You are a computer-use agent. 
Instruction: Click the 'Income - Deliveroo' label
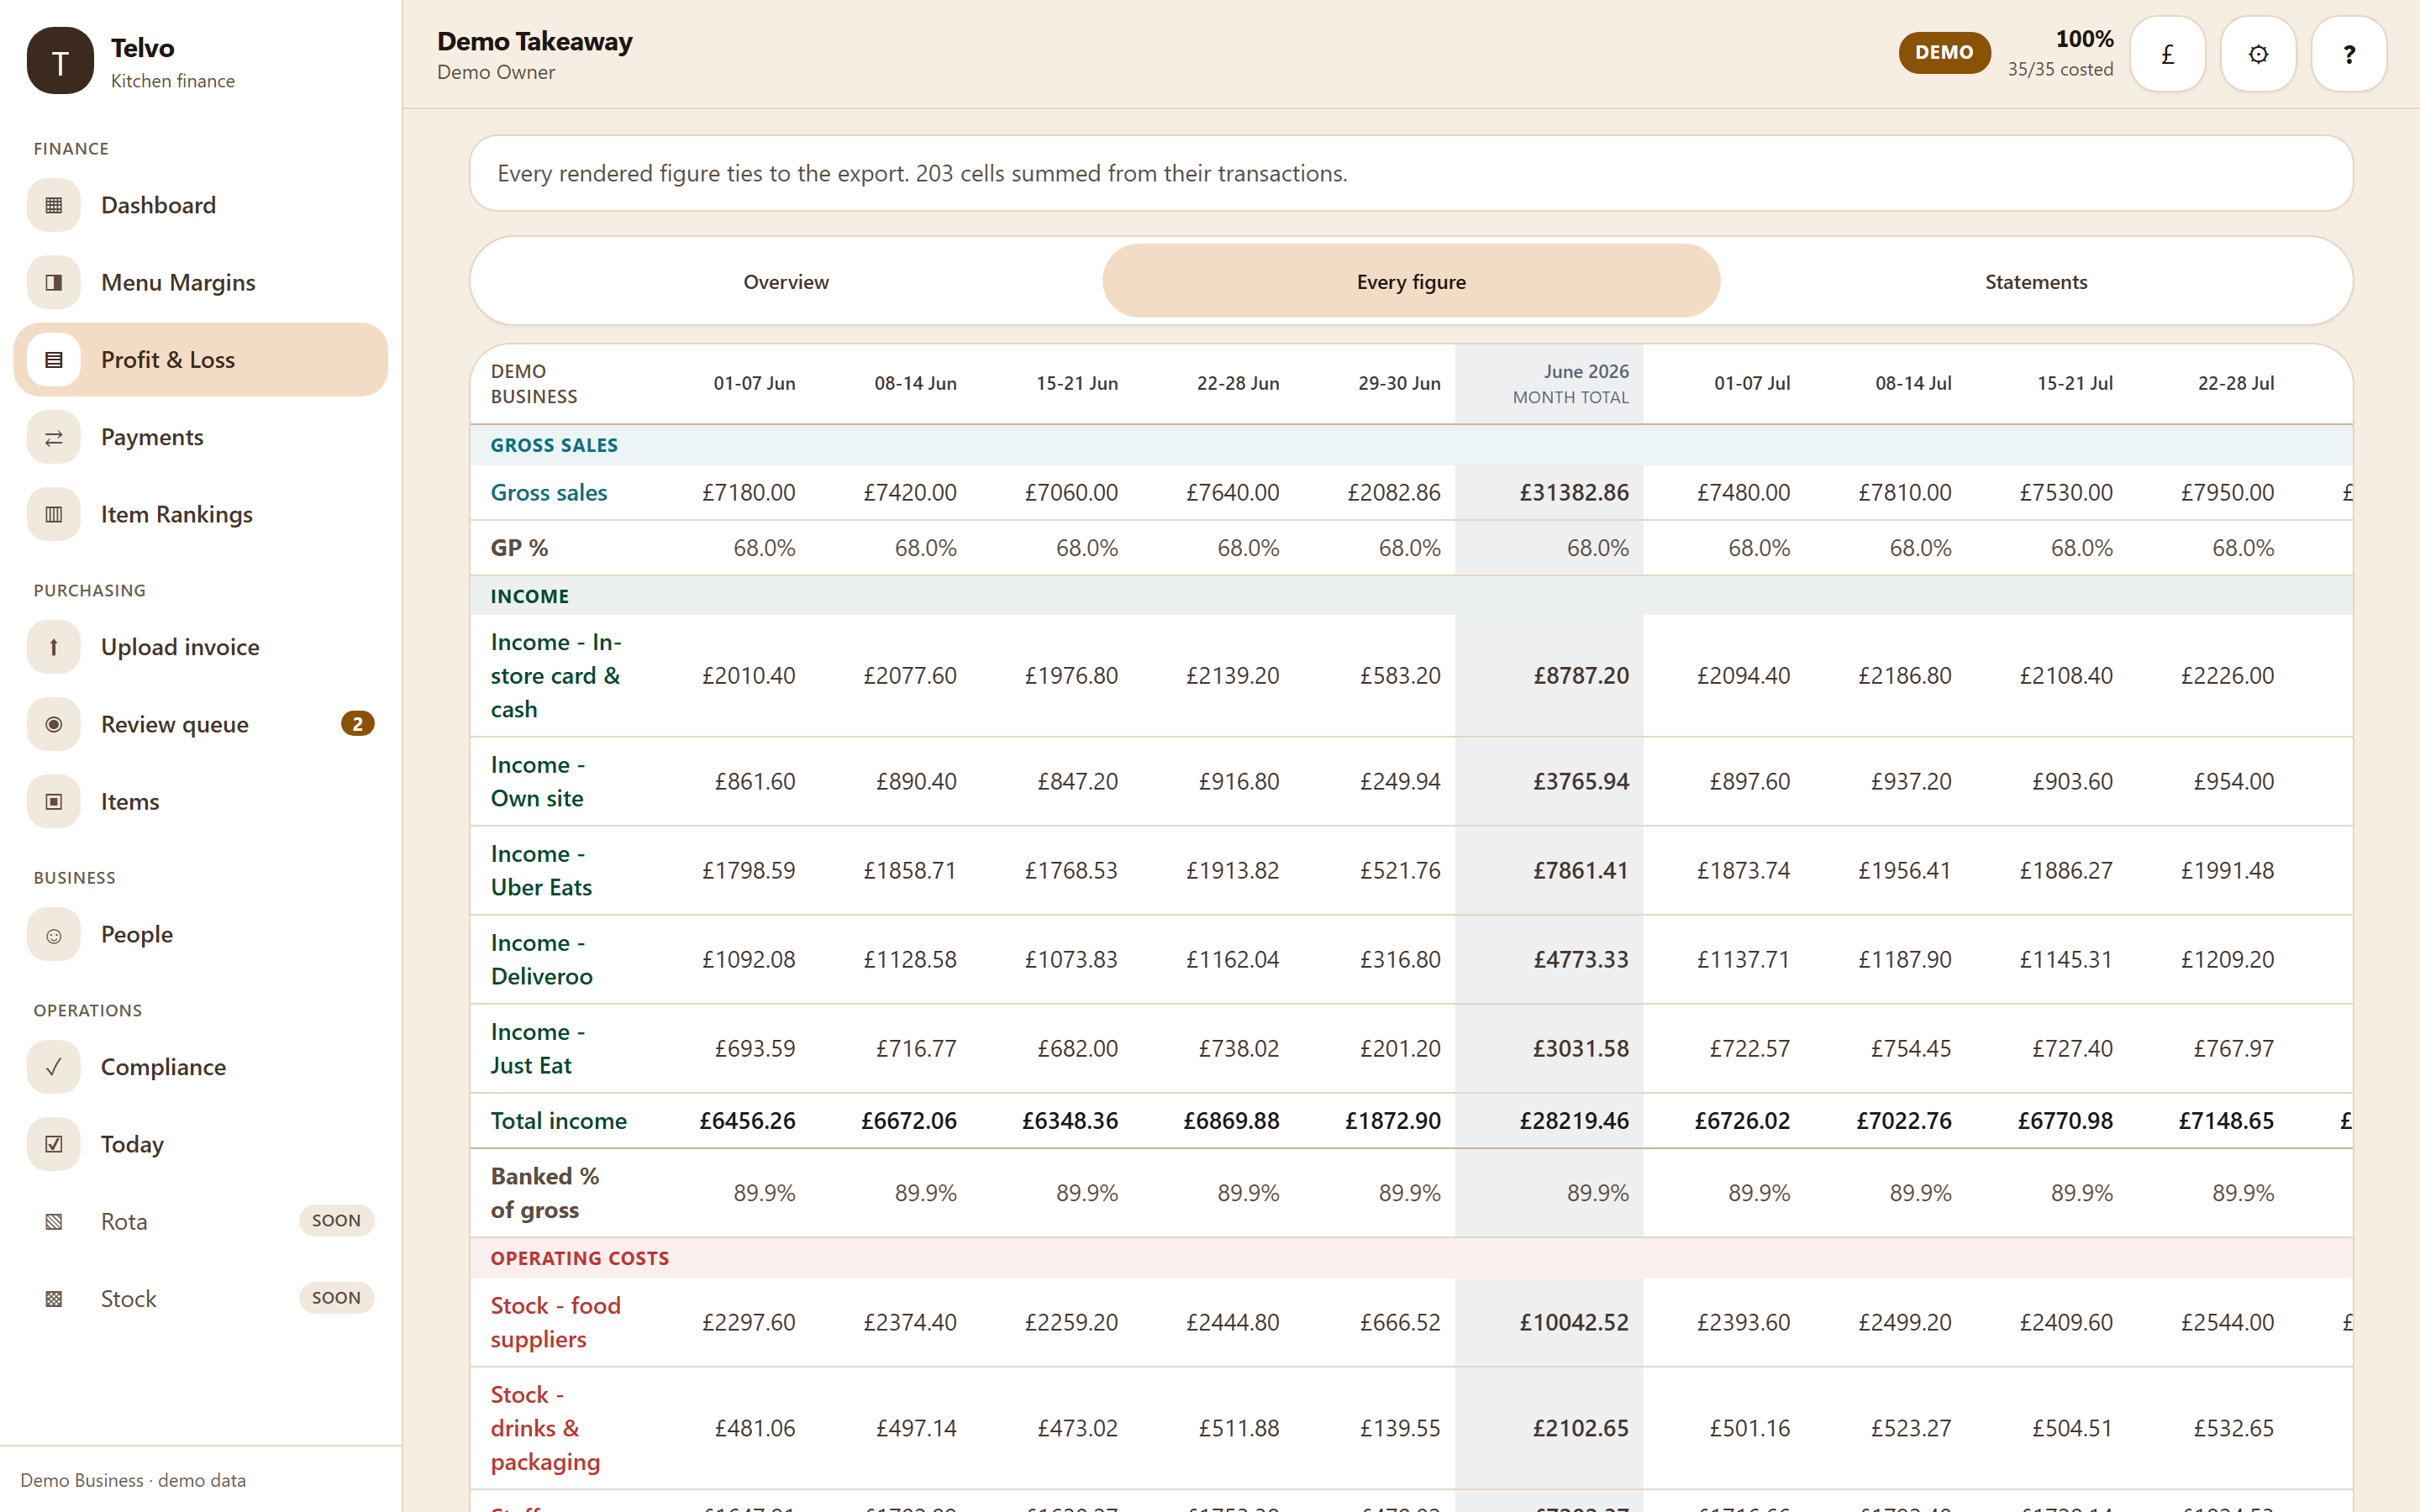point(541,959)
